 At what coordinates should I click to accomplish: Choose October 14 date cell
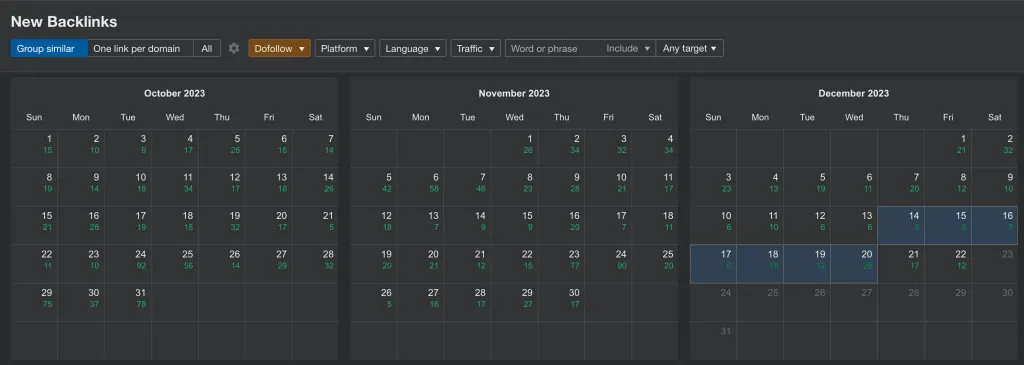coord(316,187)
